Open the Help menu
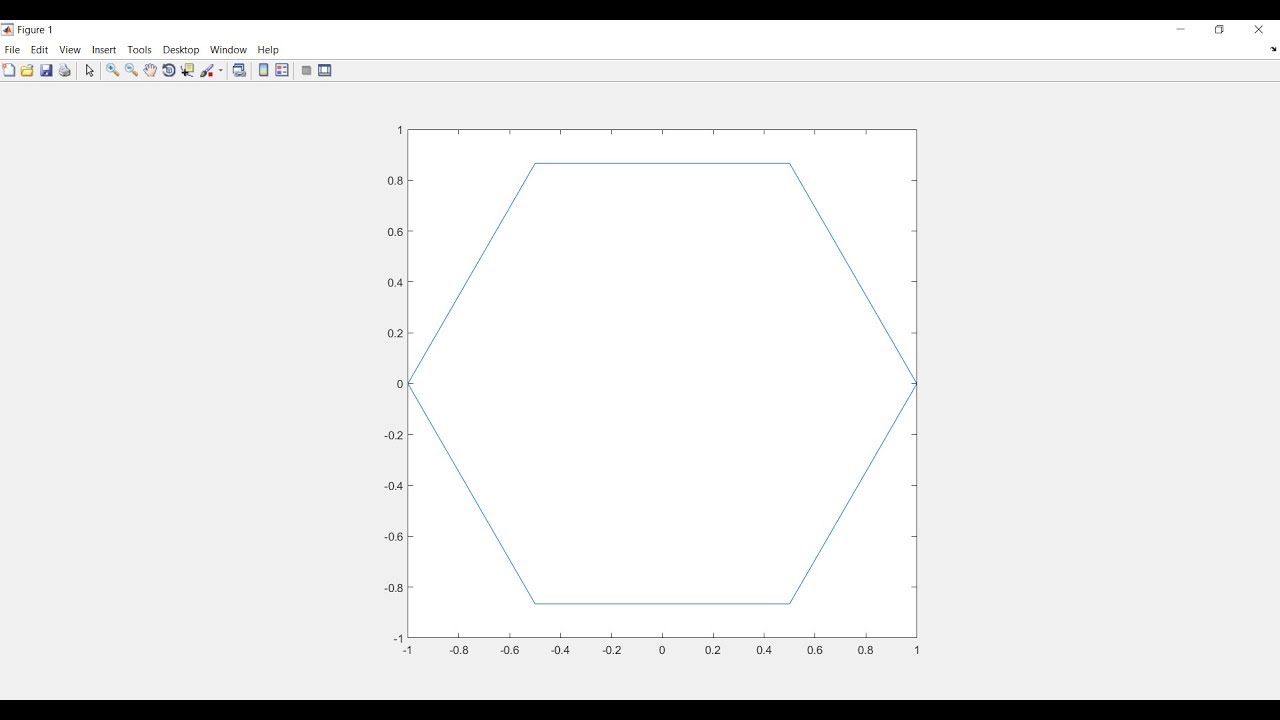 (268, 50)
